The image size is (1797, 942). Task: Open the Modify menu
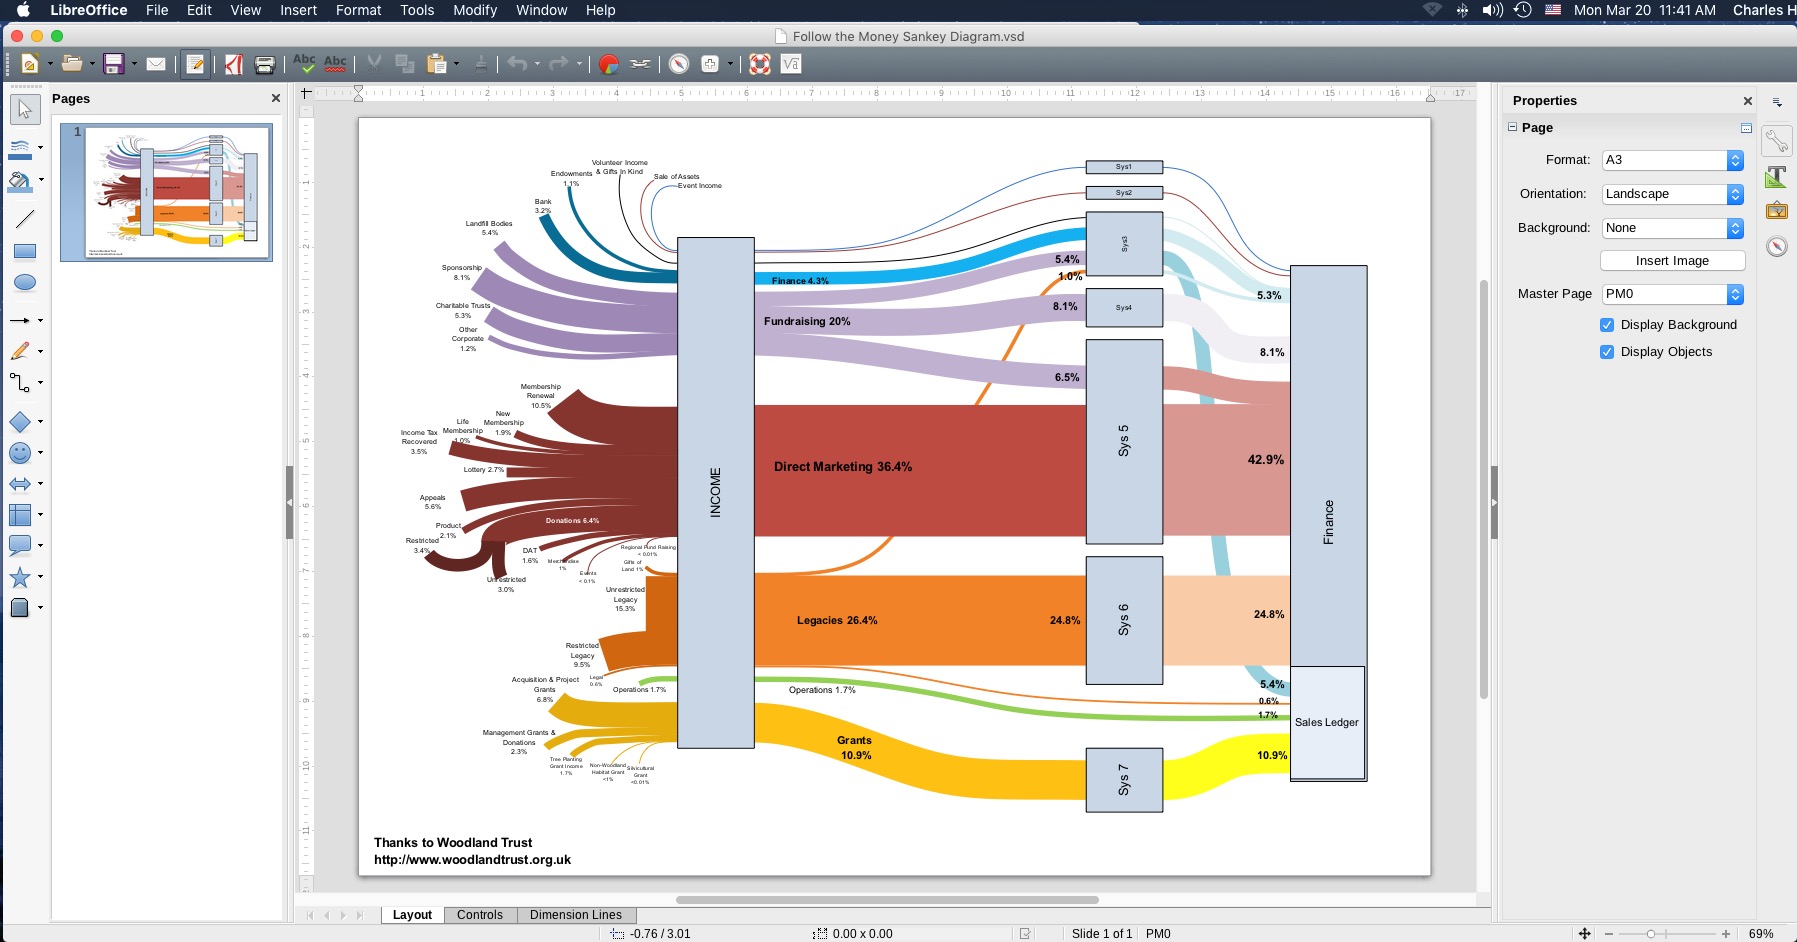(x=475, y=10)
